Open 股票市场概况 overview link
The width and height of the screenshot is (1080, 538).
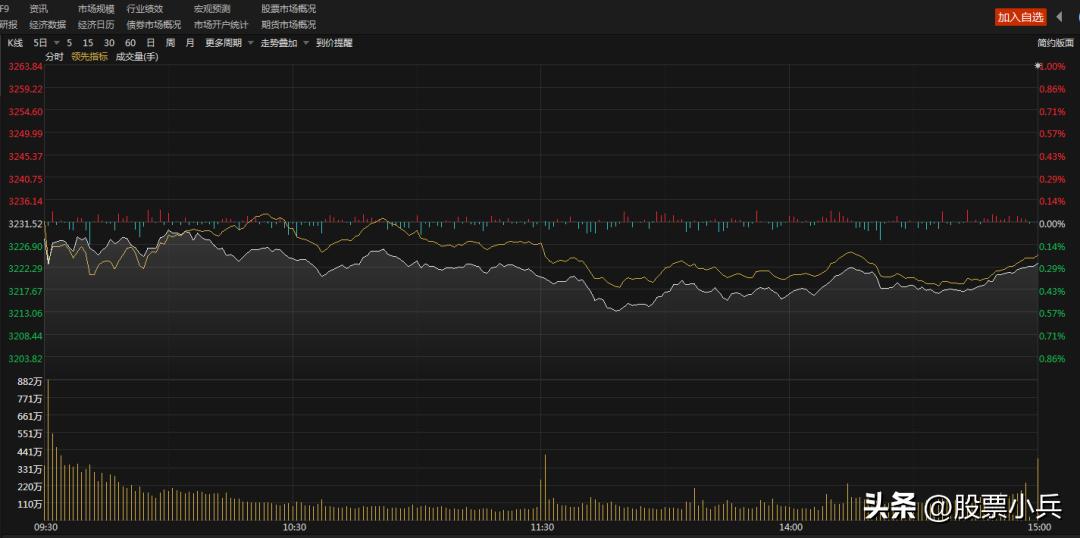pos(289,9)
